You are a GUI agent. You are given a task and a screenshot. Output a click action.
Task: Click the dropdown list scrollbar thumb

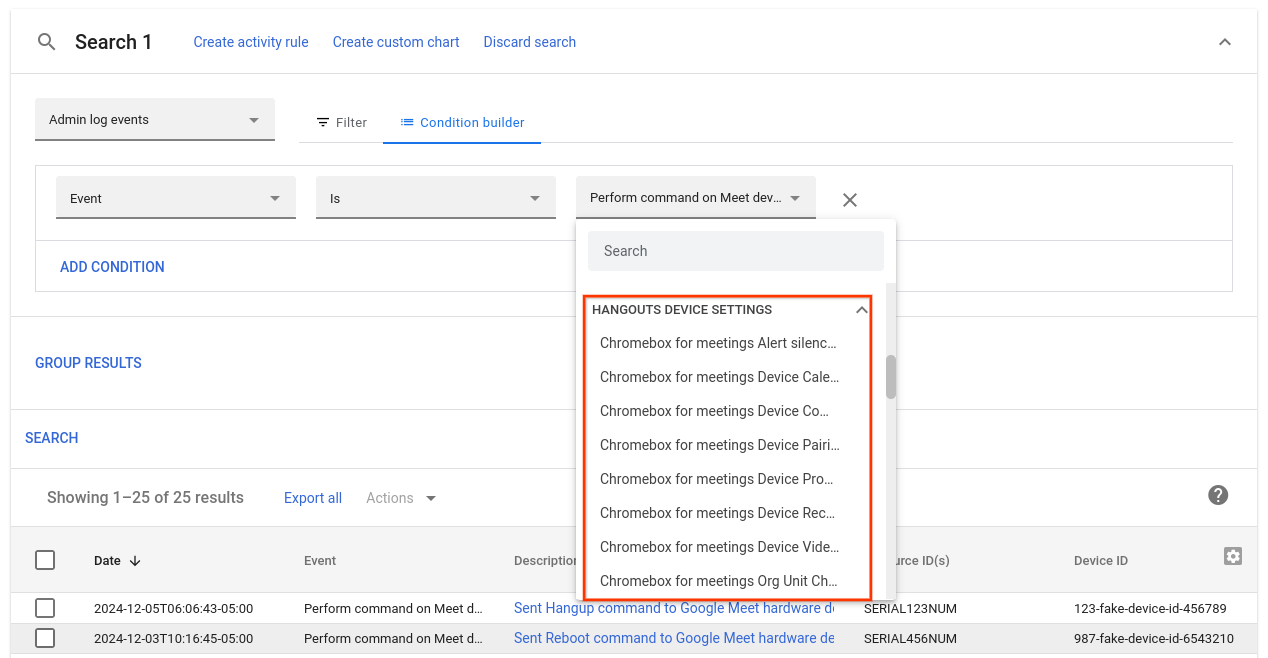tap(891, 377)
